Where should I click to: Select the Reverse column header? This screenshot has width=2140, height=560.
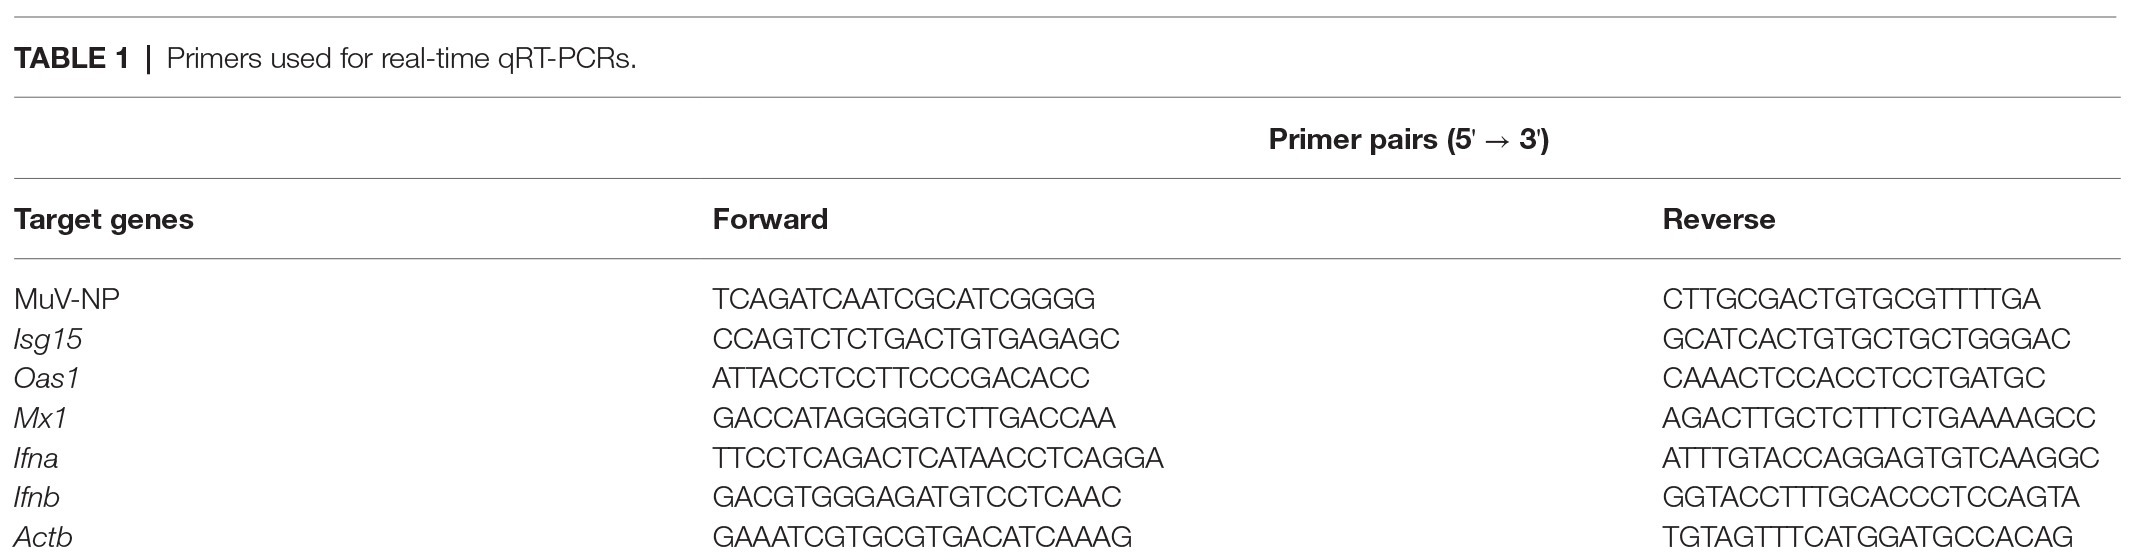1719,219
